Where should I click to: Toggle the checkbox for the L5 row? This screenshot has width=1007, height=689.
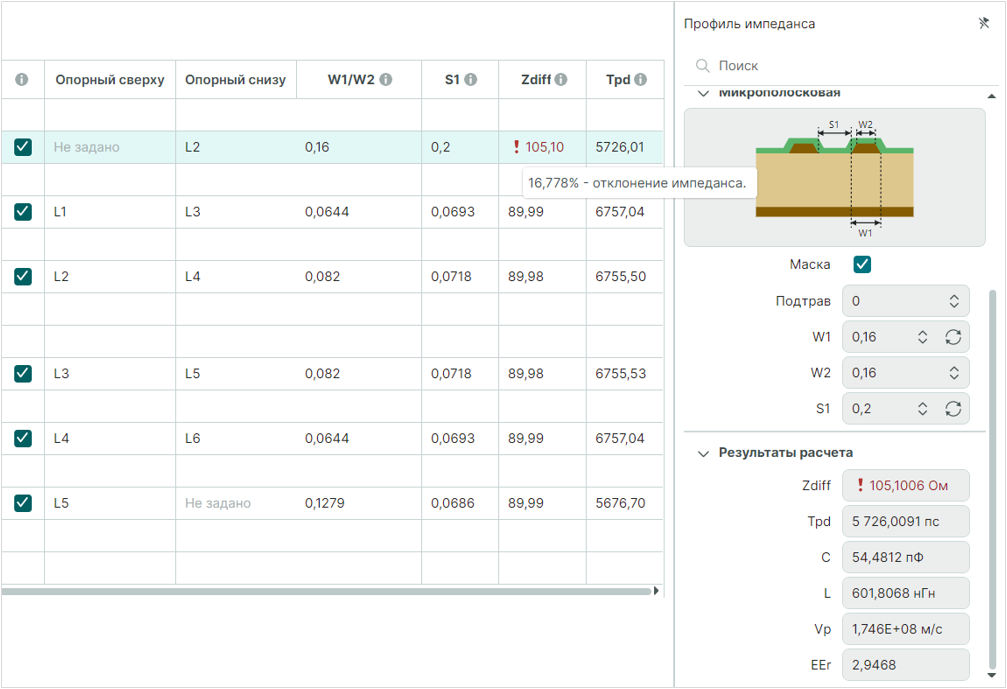(23, 503)
